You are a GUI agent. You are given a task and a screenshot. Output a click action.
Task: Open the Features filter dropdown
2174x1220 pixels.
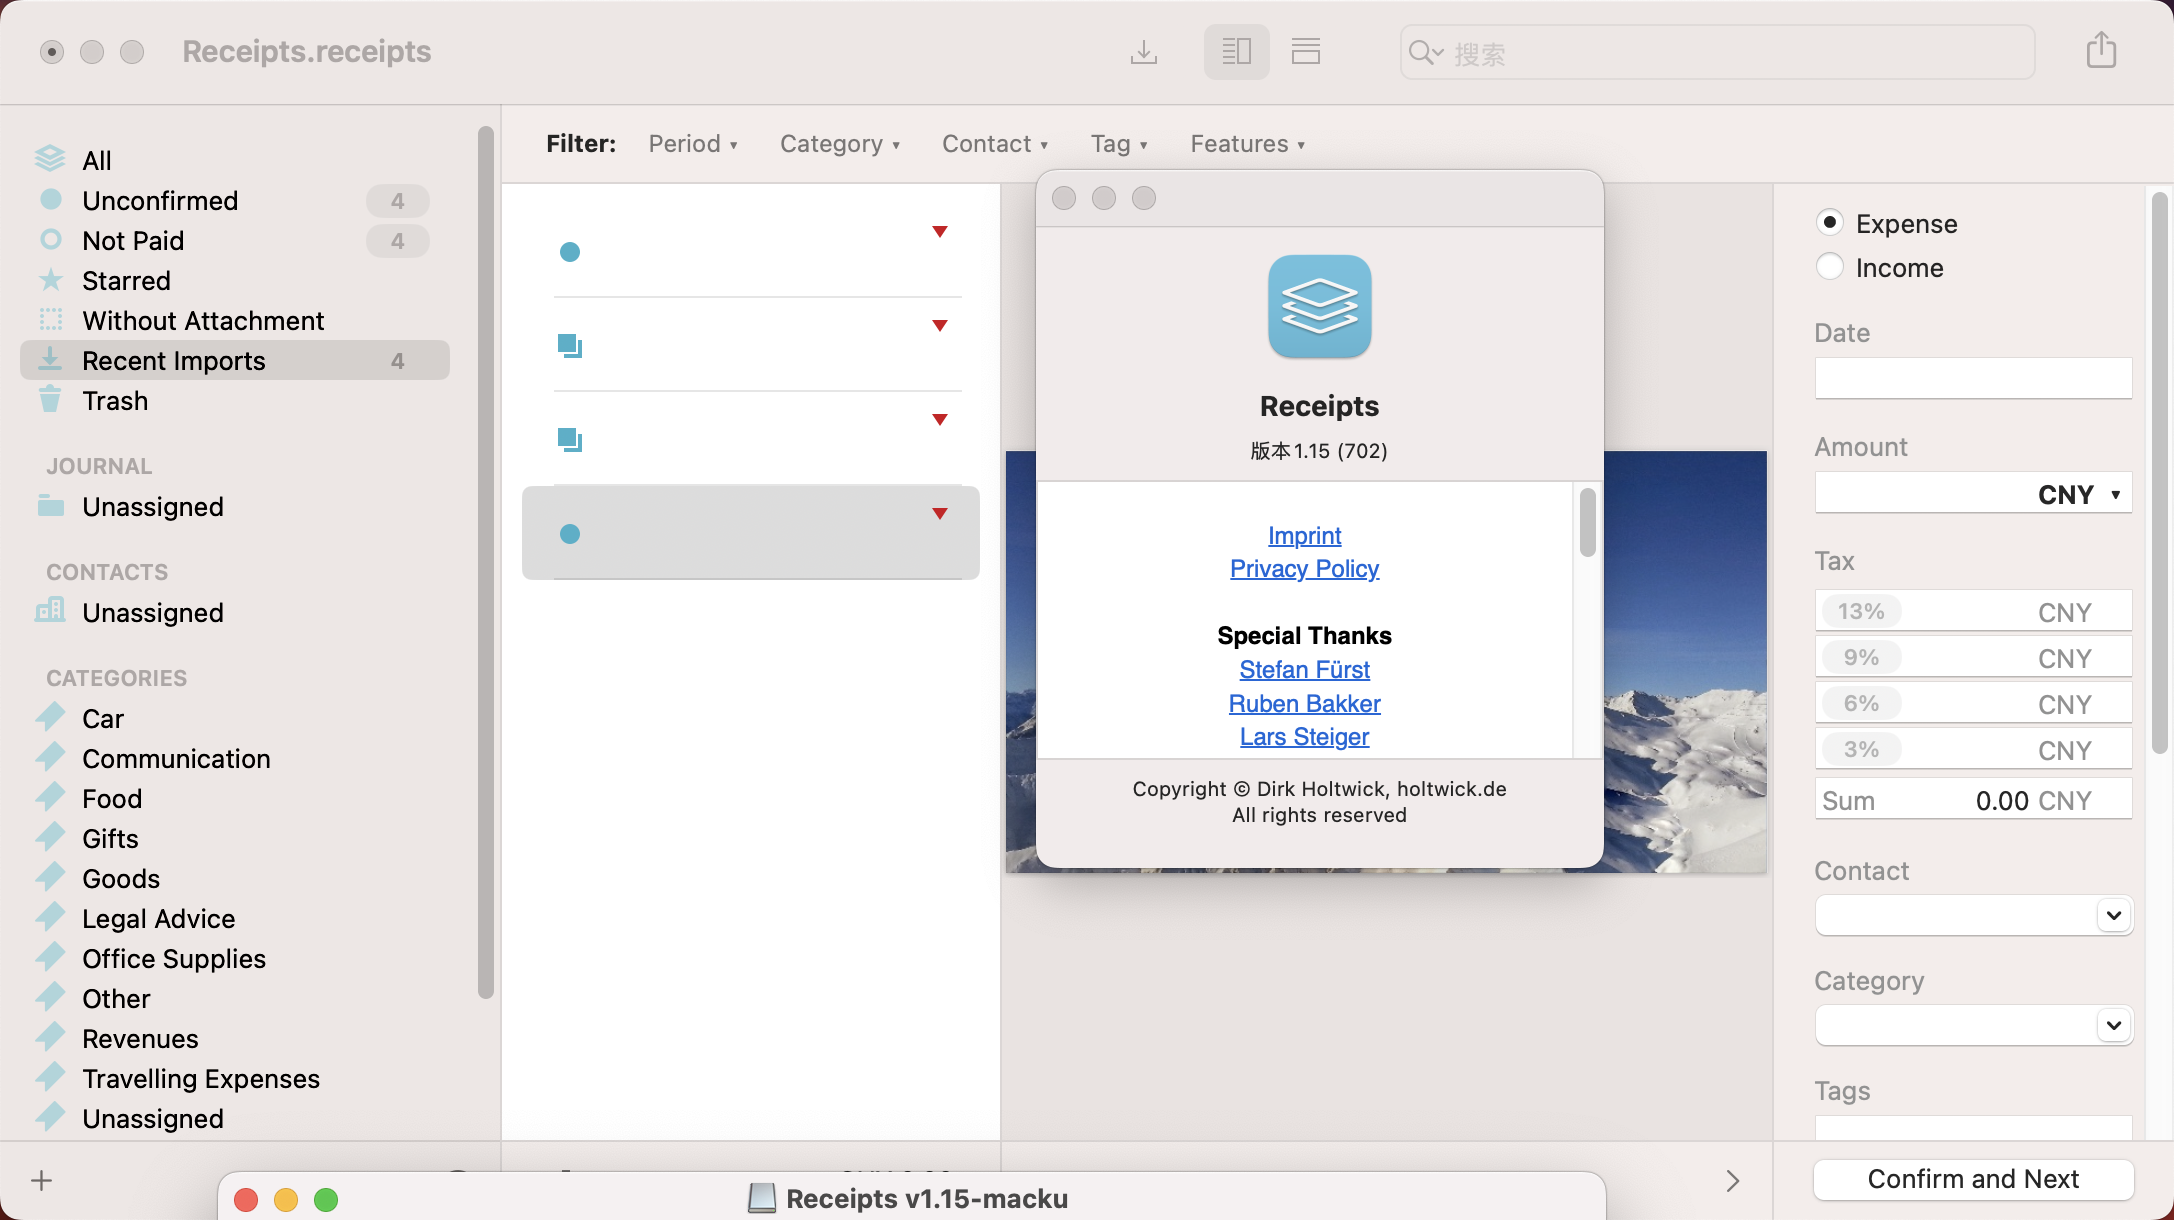point(1248,144)
